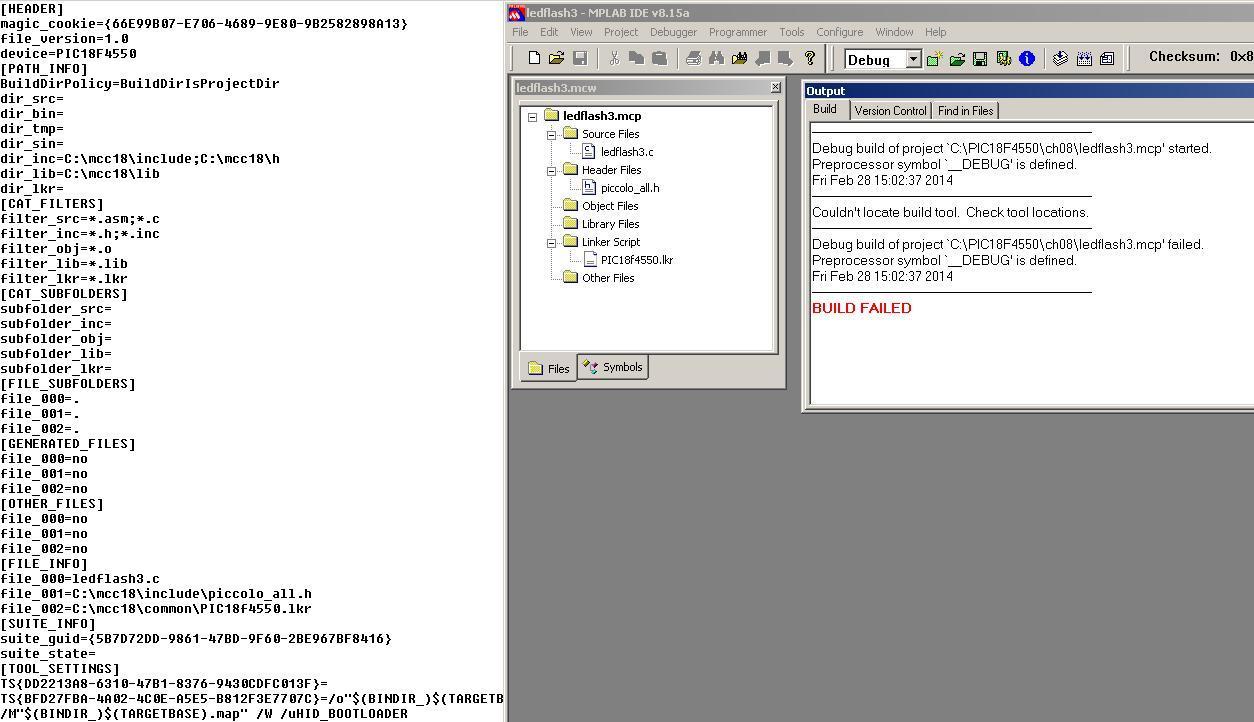Screen dimensions: 1254x722
Task: Click the Save Workspace disk icon
Action: pyautogui.click(x=980, y=59)
